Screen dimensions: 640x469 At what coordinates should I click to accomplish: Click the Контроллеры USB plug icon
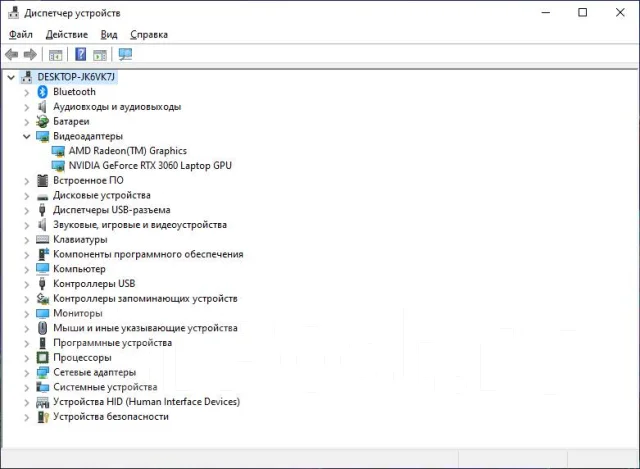point(42,284)
